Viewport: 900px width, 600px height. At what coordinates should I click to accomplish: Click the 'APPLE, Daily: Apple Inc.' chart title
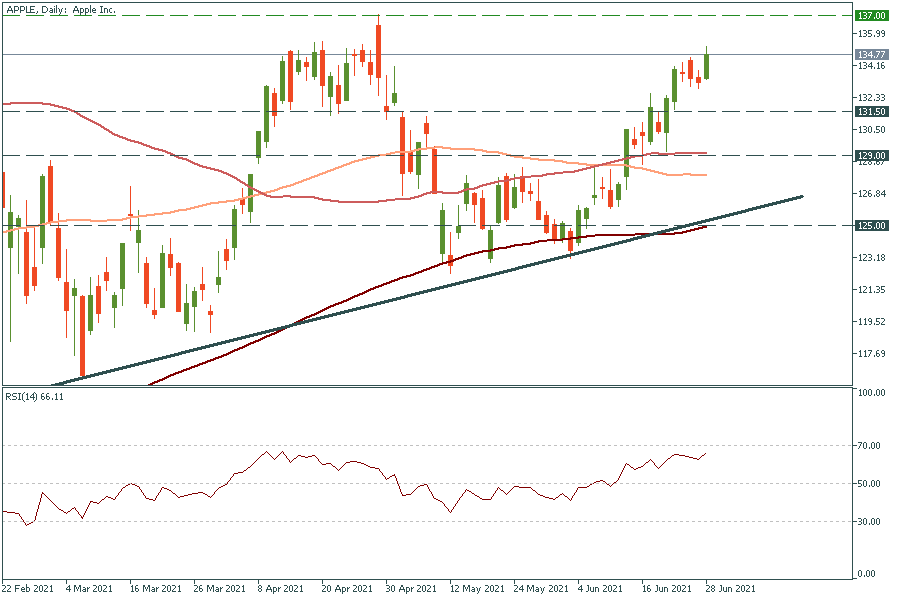click(x=61, y=10)
